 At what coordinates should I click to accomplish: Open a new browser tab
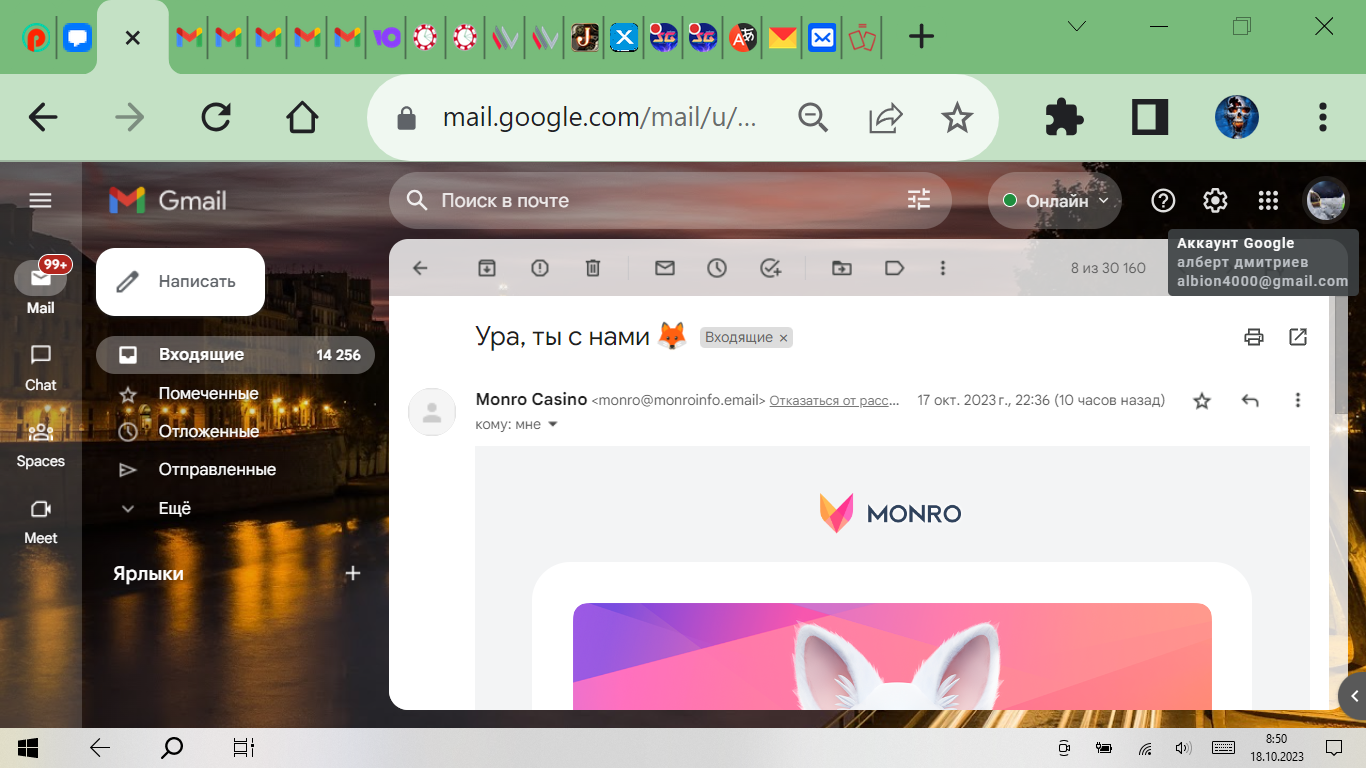click(x=921, y=38)
